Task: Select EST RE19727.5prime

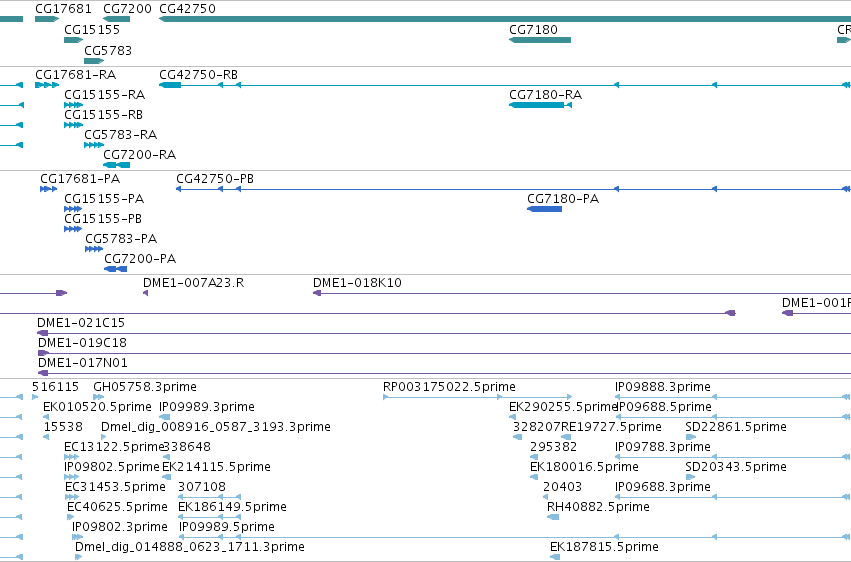Action: pyautogui.click(x=566, y=437)
